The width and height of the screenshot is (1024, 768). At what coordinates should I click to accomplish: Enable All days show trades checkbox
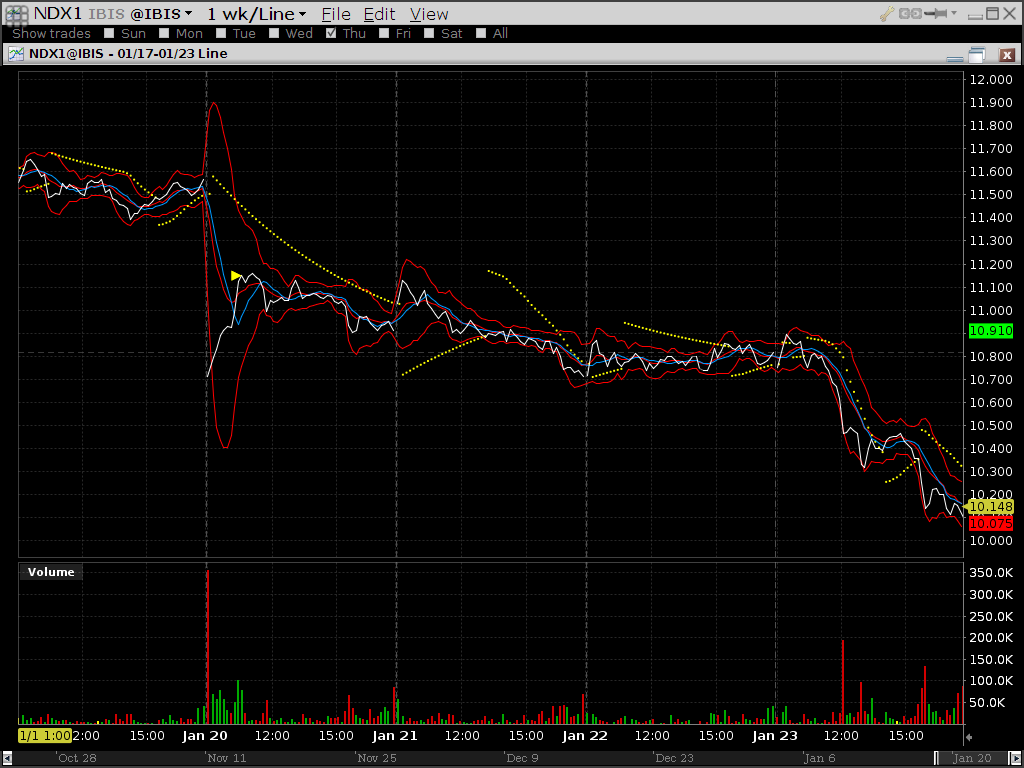tap(481, 33)
